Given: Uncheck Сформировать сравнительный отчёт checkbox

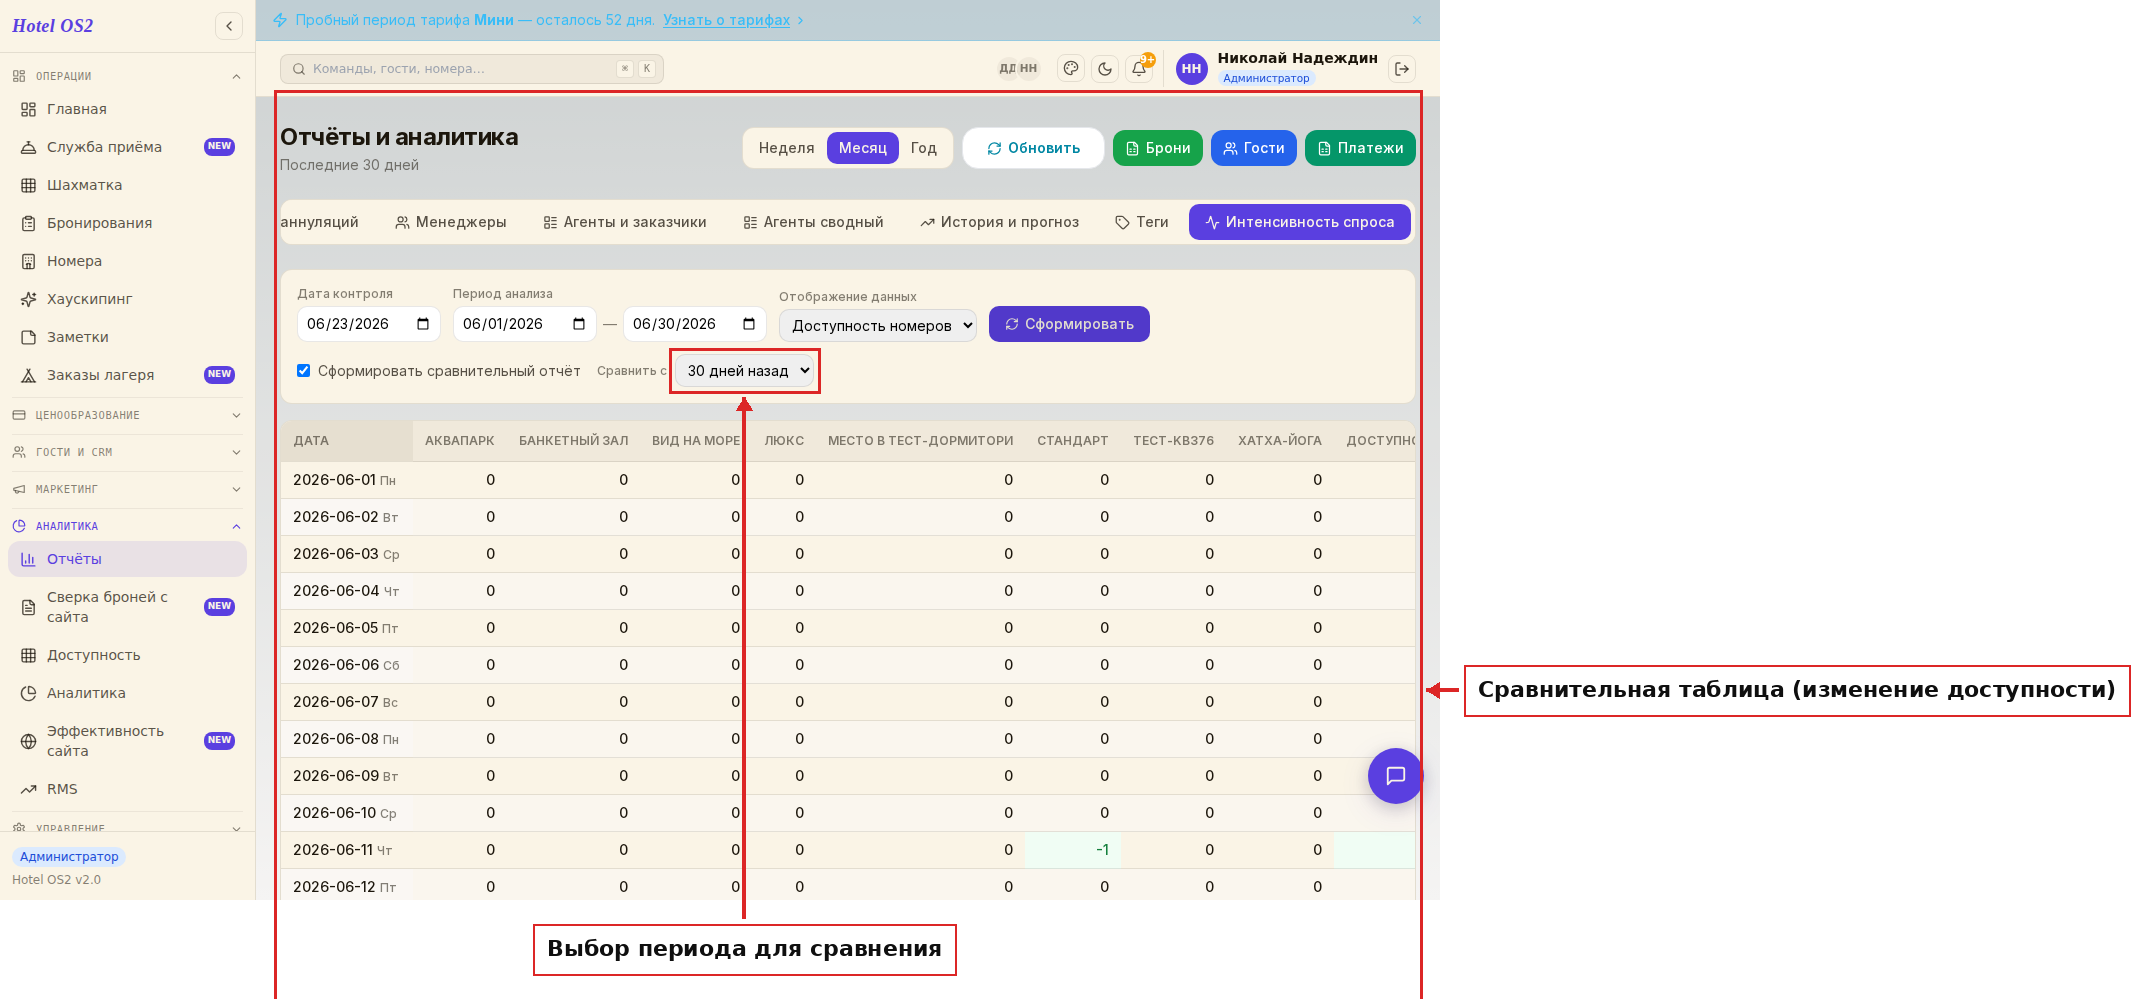Looking at the screenshot, I should tap(304, 371).
